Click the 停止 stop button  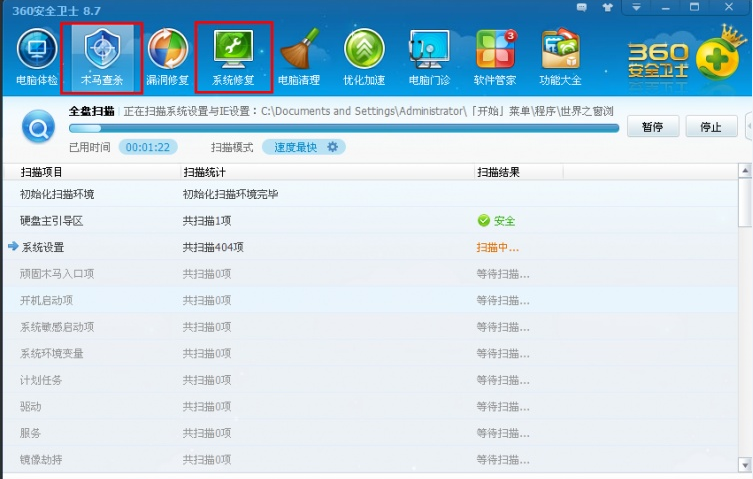click(x=711, y=127)
